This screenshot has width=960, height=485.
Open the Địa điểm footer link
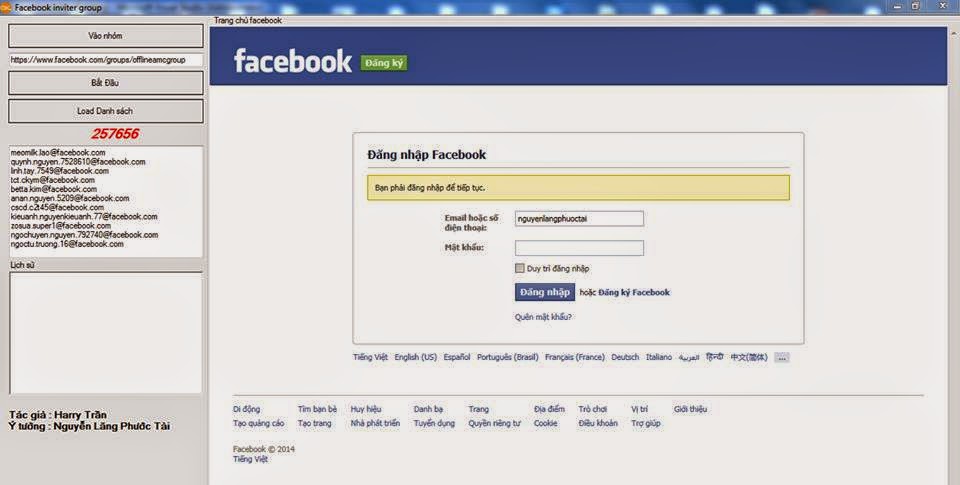click(x=549, y=409)
